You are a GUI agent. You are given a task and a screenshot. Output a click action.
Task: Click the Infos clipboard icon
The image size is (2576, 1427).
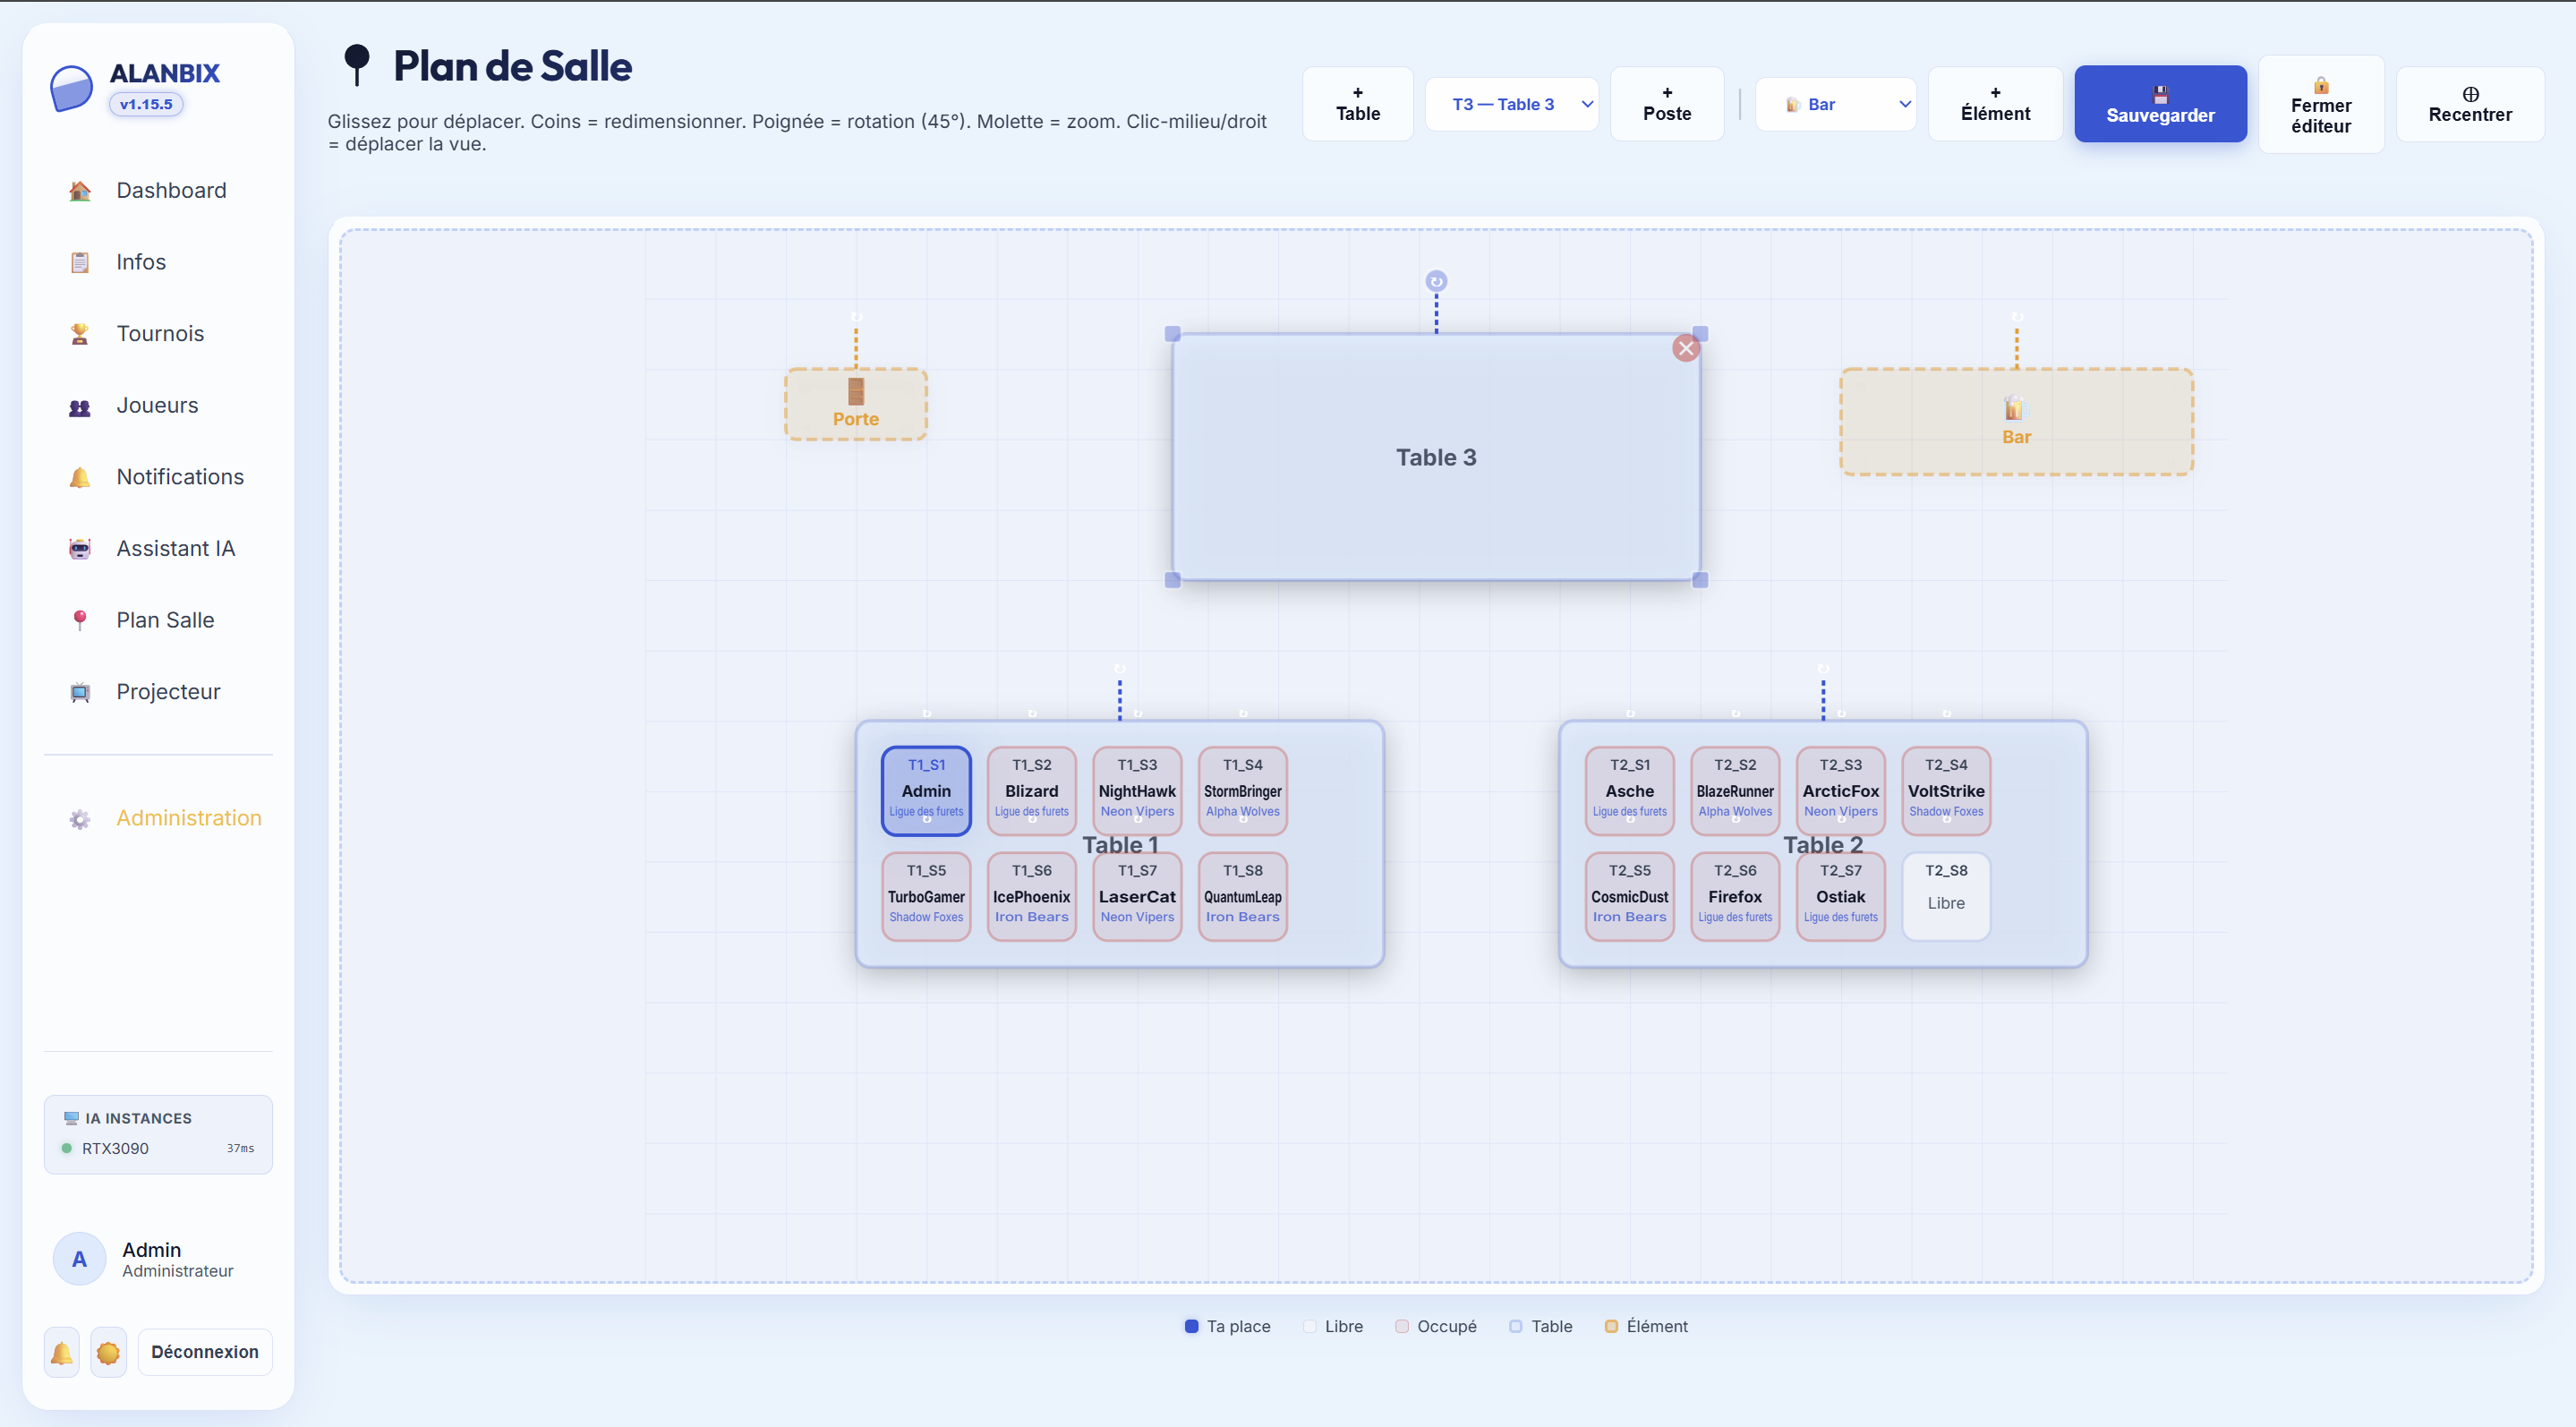click(80, 263)
